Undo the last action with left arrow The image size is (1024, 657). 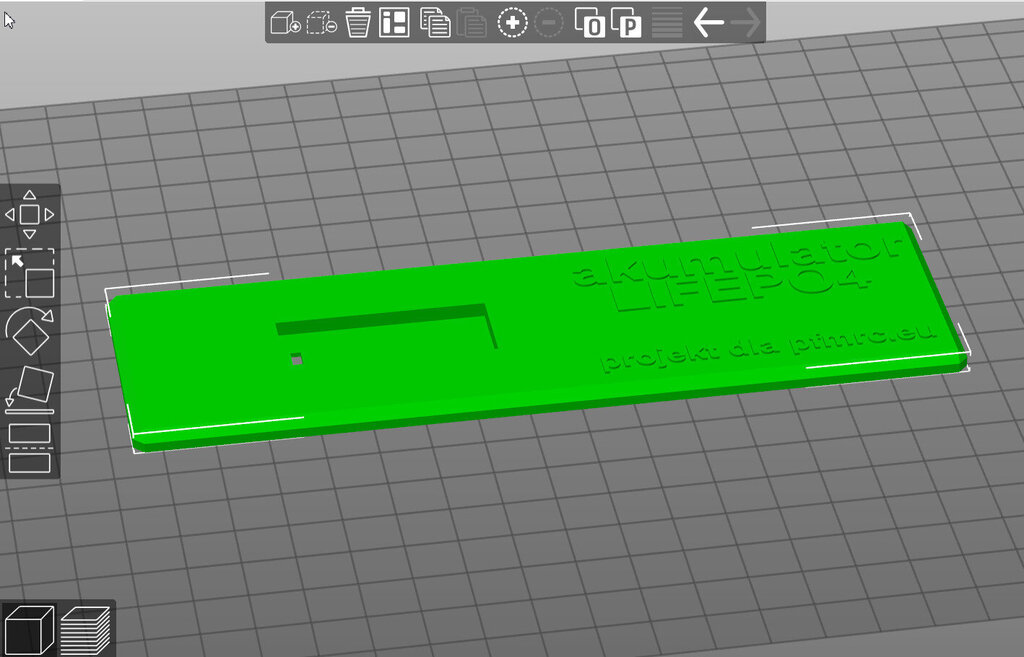tap(708, 23)
